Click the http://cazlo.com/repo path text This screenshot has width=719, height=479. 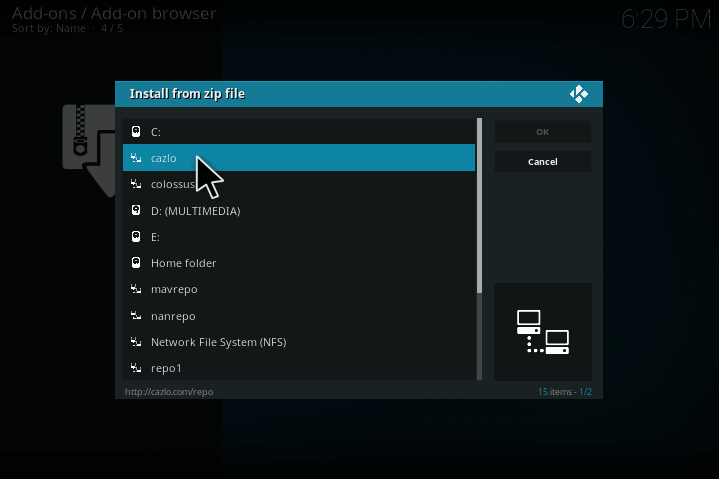(x=169, y=392)
